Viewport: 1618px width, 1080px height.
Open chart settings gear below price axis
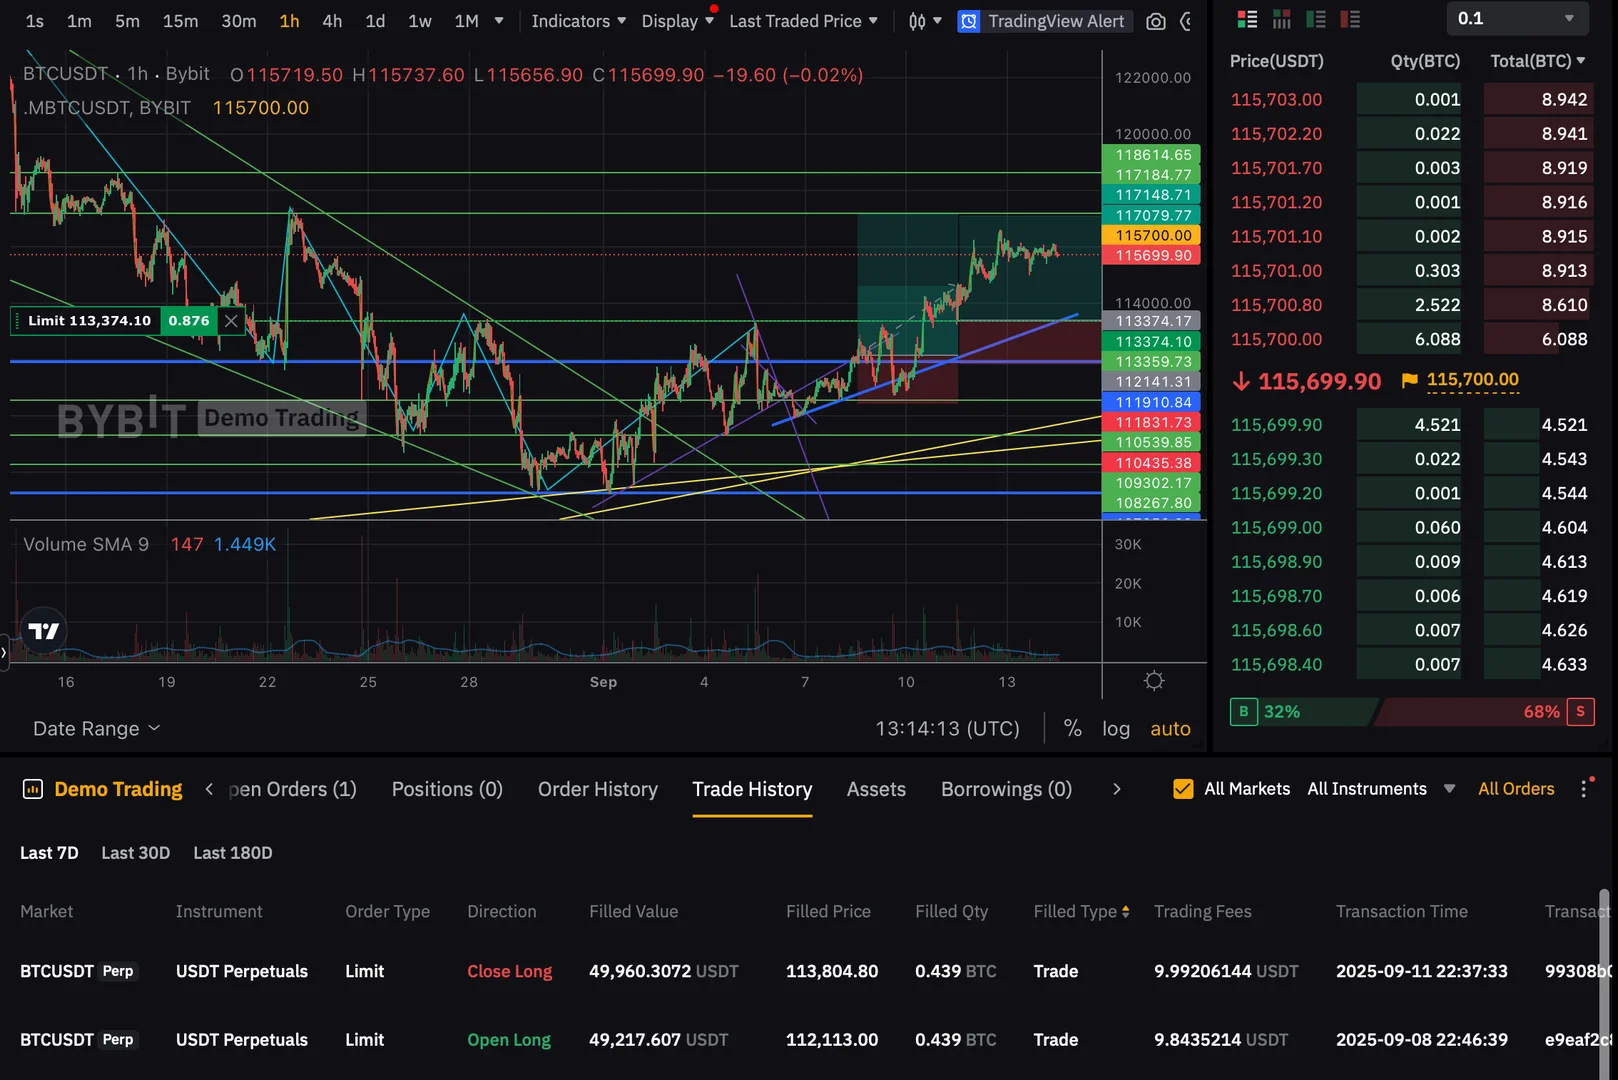tap(1154, 681)
